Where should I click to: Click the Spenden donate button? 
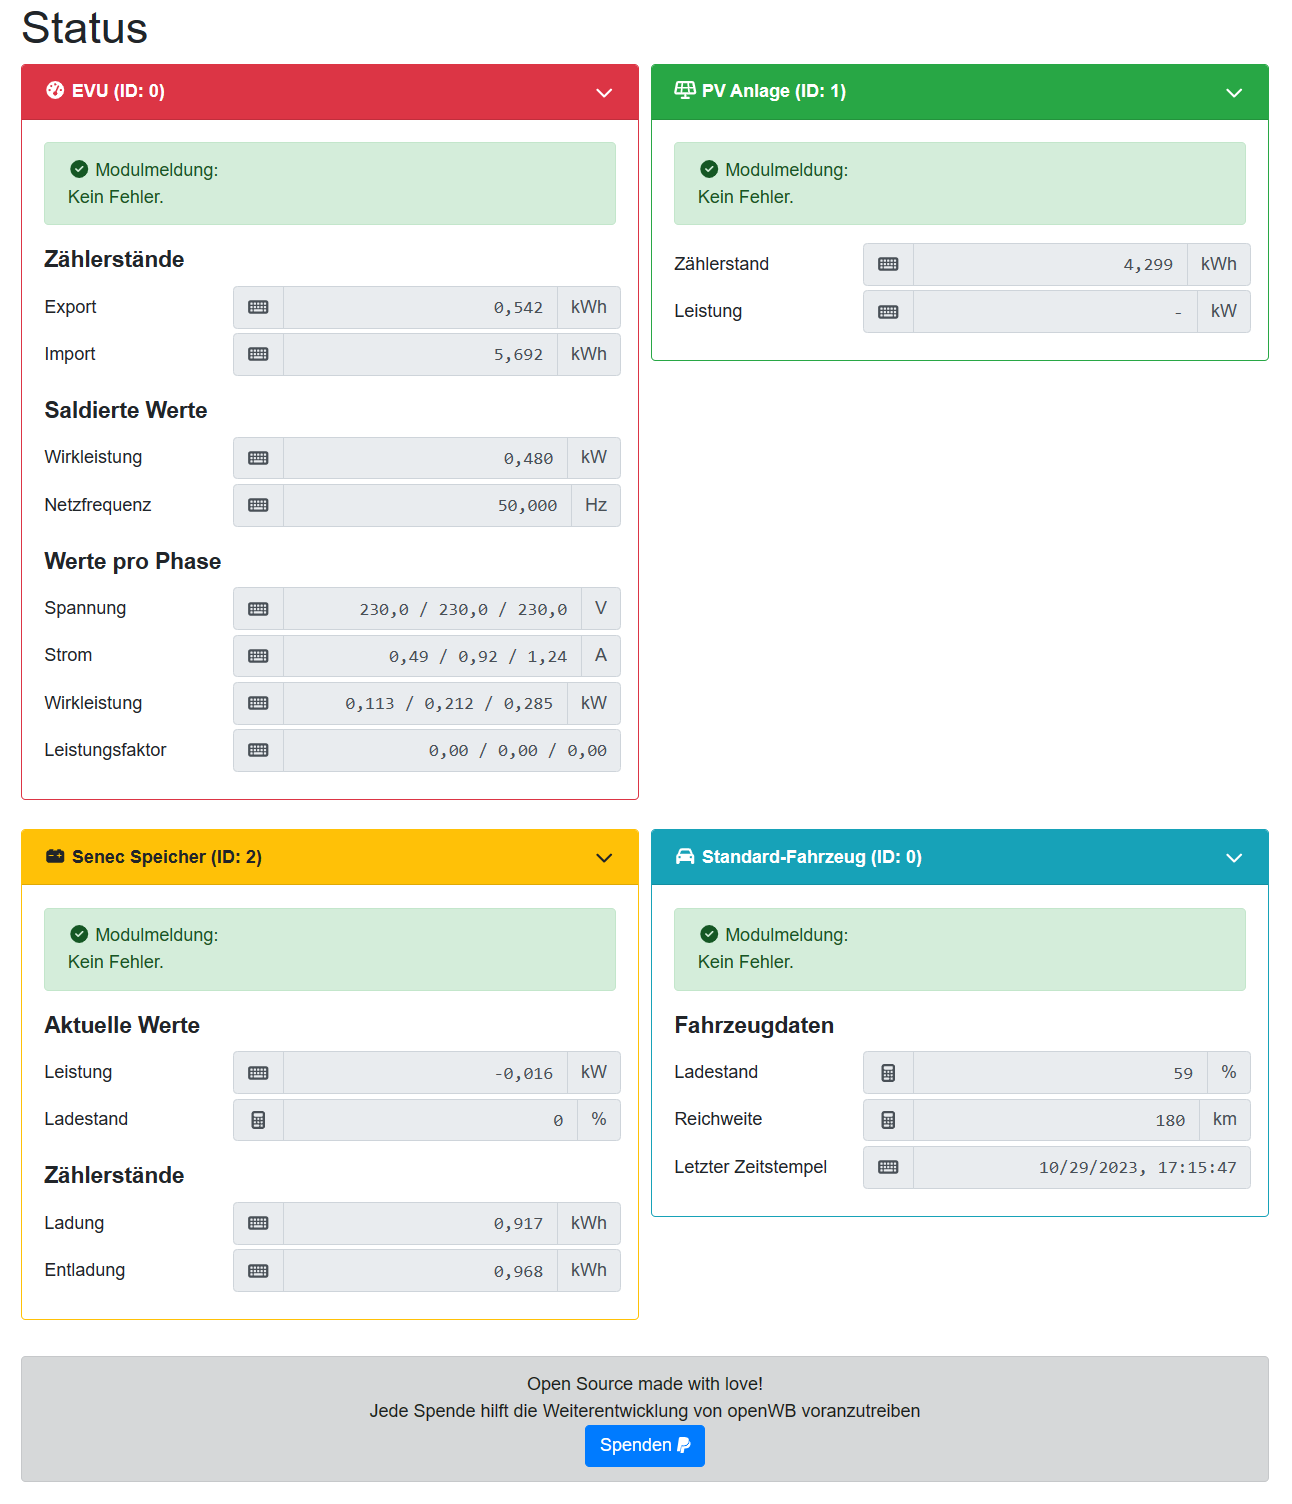[x=645, y=1446]
